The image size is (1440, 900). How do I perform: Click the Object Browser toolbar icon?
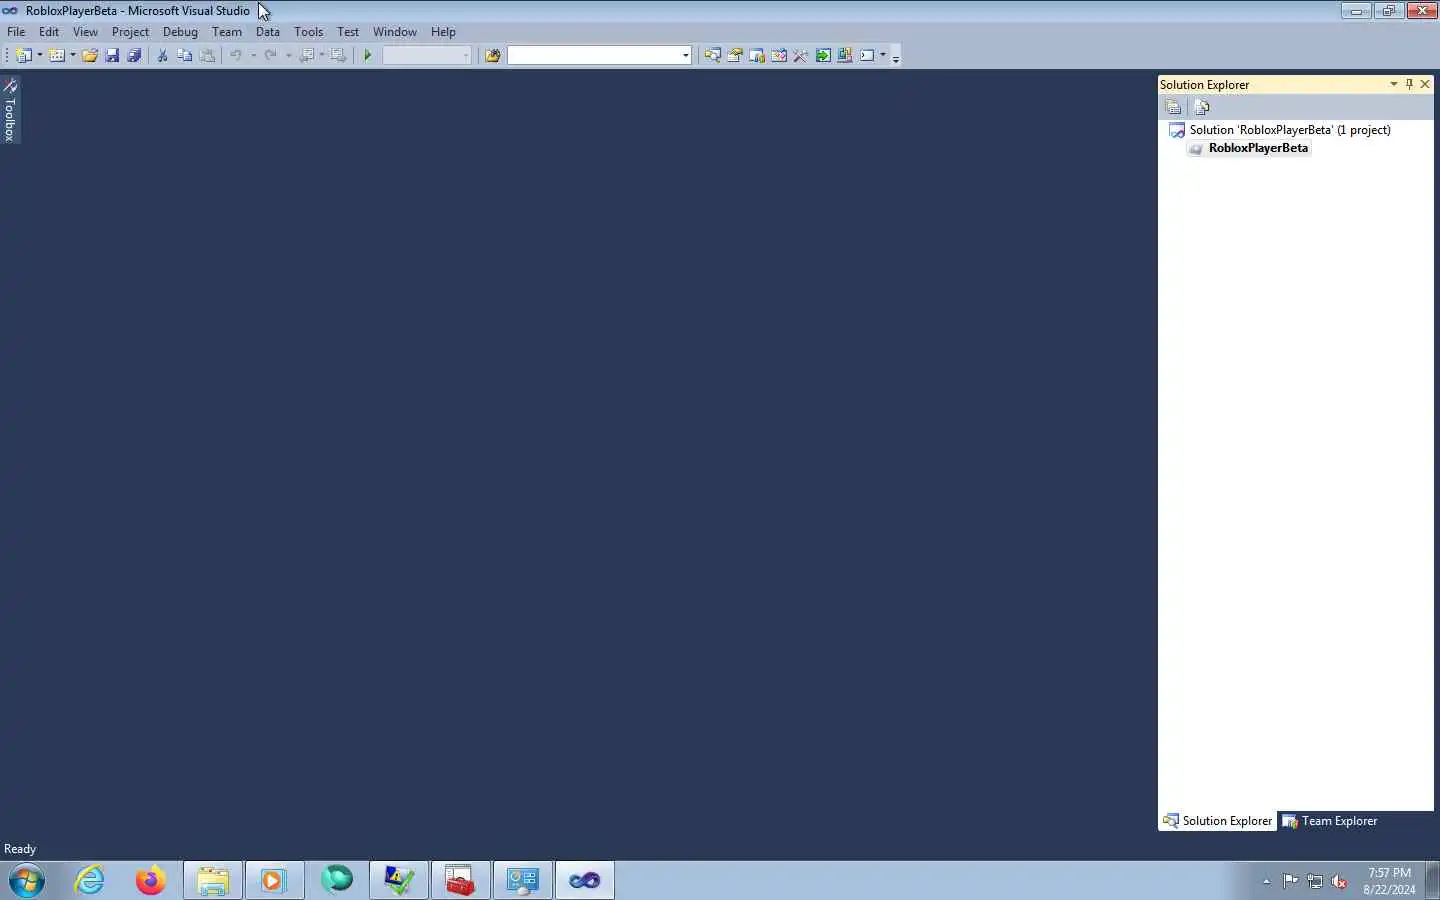778,55
